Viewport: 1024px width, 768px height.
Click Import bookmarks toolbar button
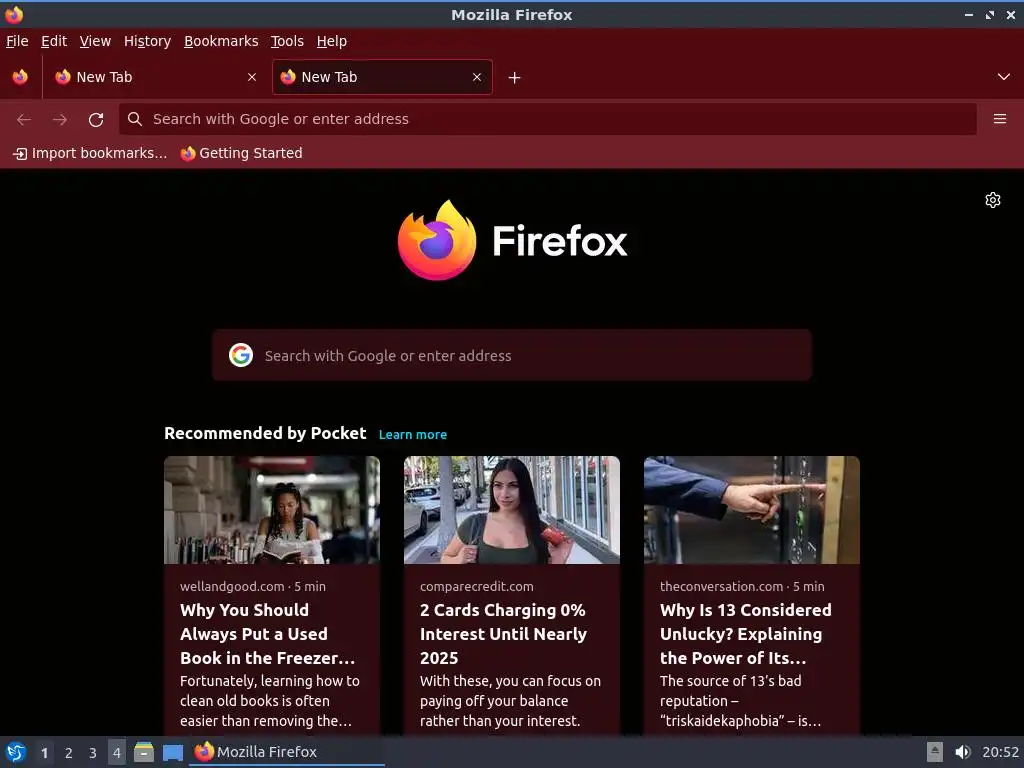90,153
